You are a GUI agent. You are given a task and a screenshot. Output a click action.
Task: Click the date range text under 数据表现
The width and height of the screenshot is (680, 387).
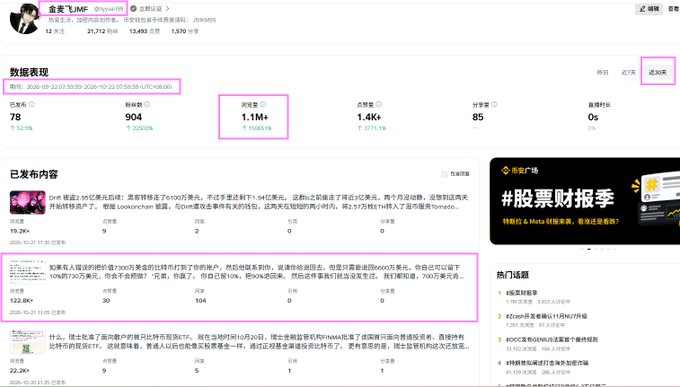tap(91, 87)
